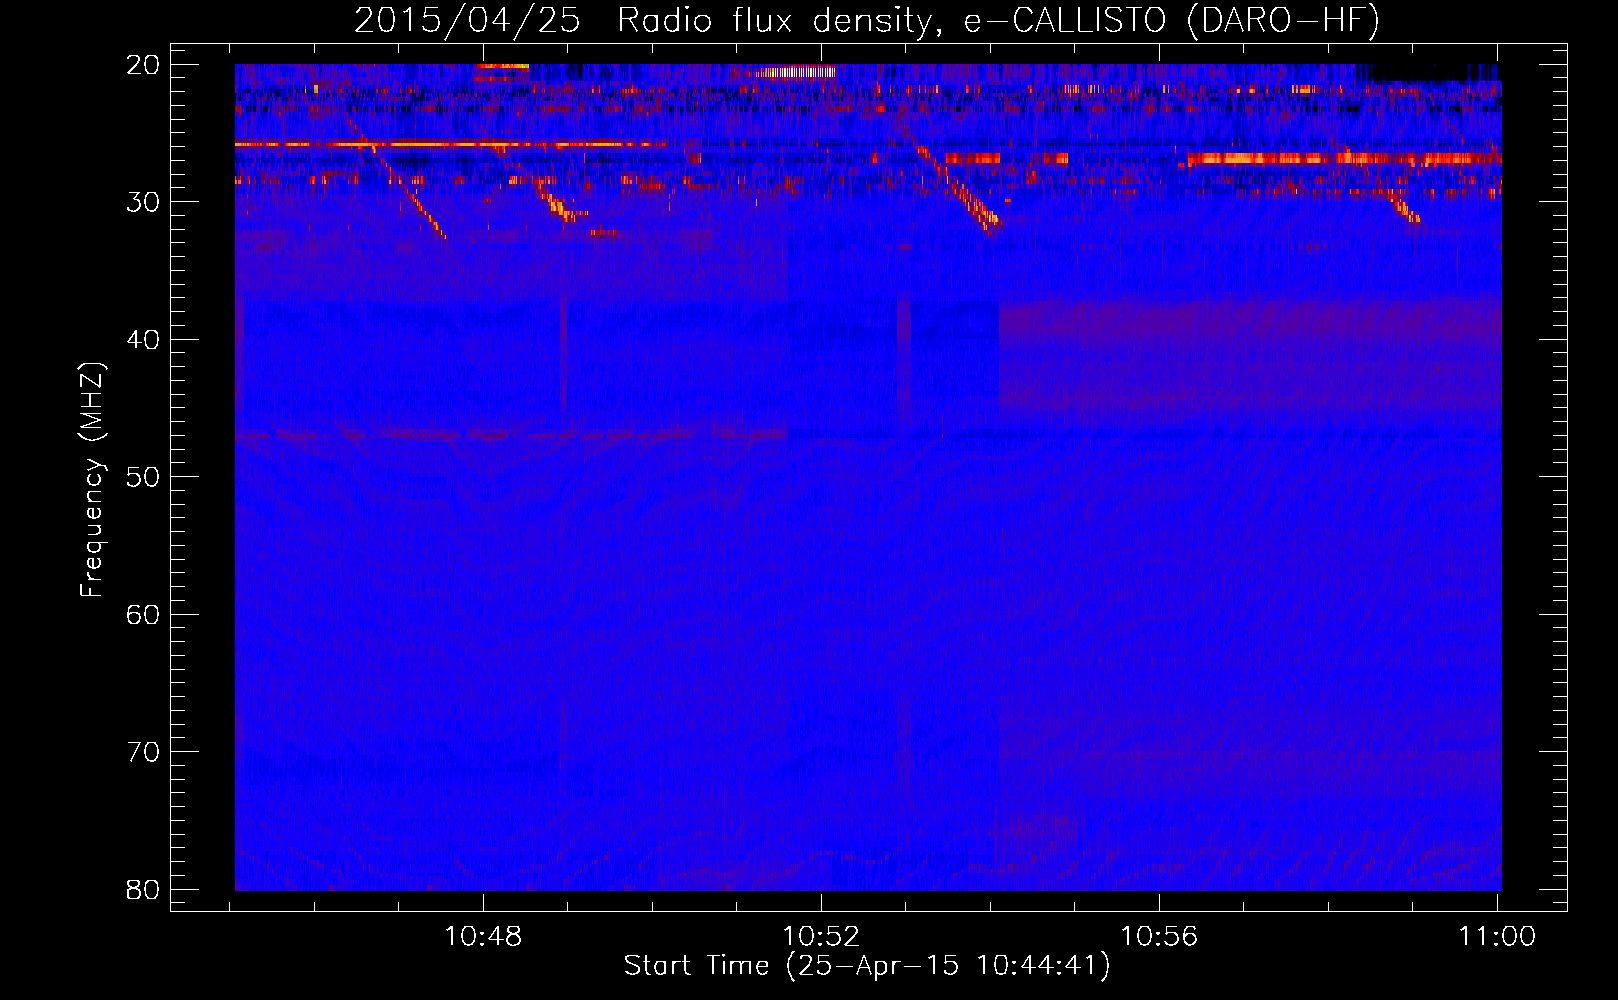Click the 30 frequency tick label
This screenshot has width=1618, height=1000.
[144, 202]
